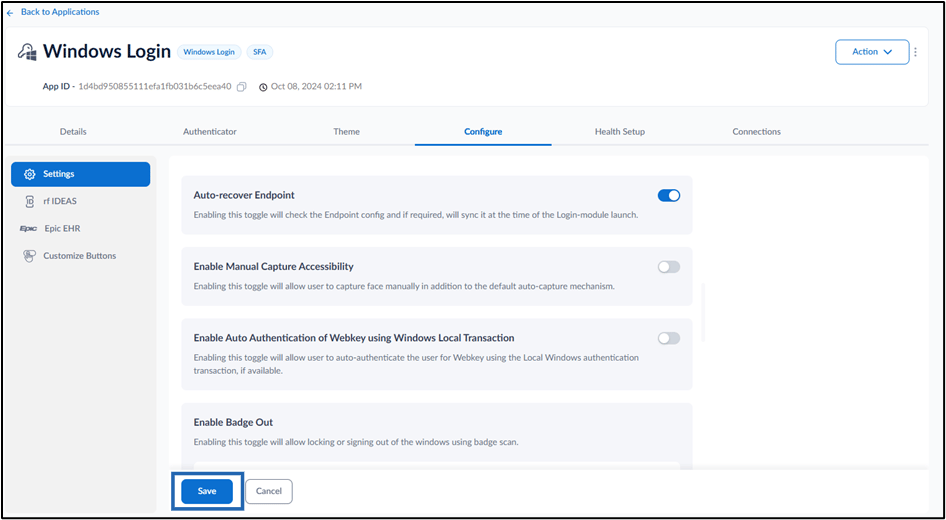Click the Oct 08, 2024 02:11 PM timestamp

click(316, 86)
